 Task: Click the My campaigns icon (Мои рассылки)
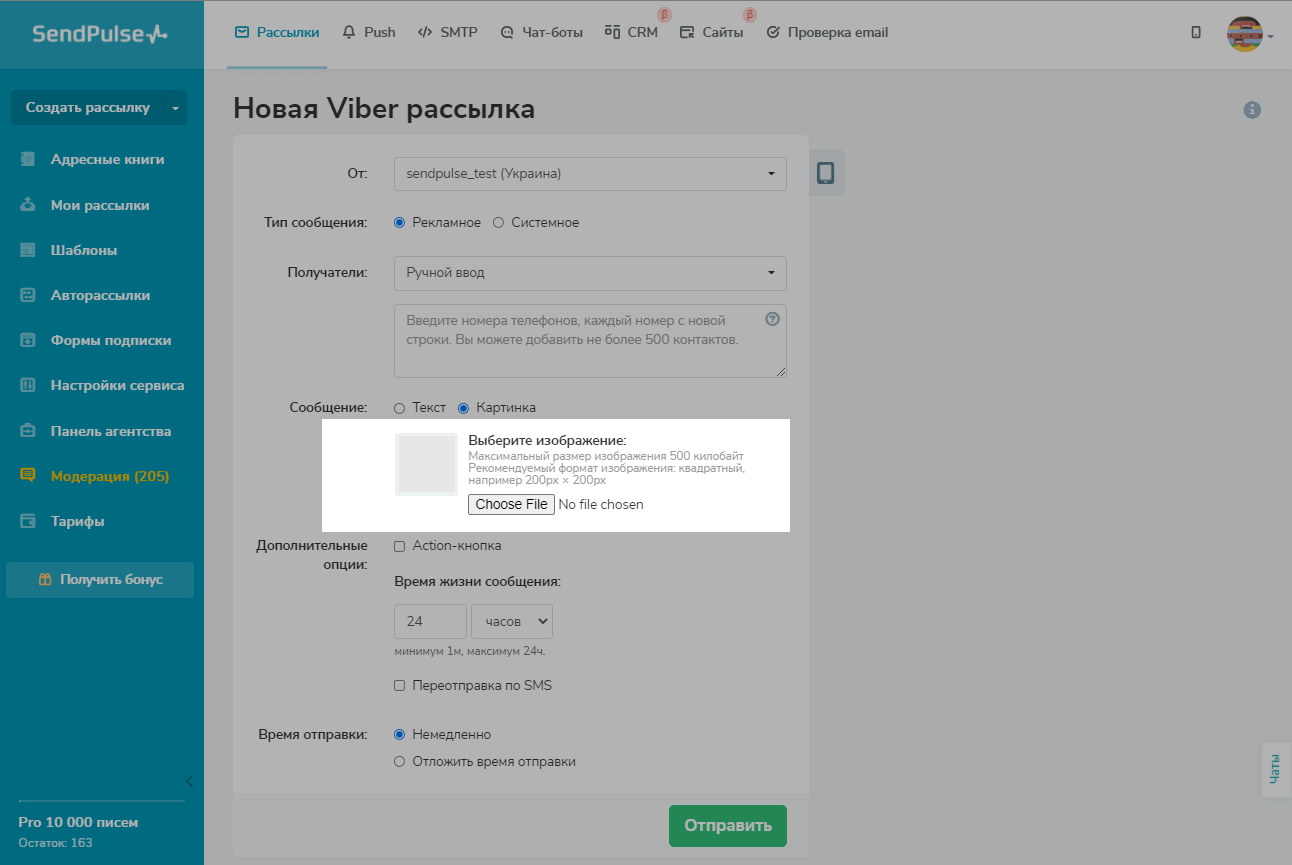pos(28,205)
